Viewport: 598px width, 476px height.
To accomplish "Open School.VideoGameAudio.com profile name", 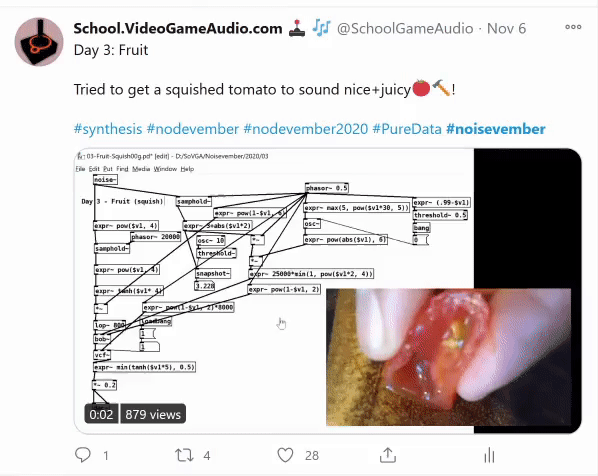I will pyautogui.click(x=178, y=29).
